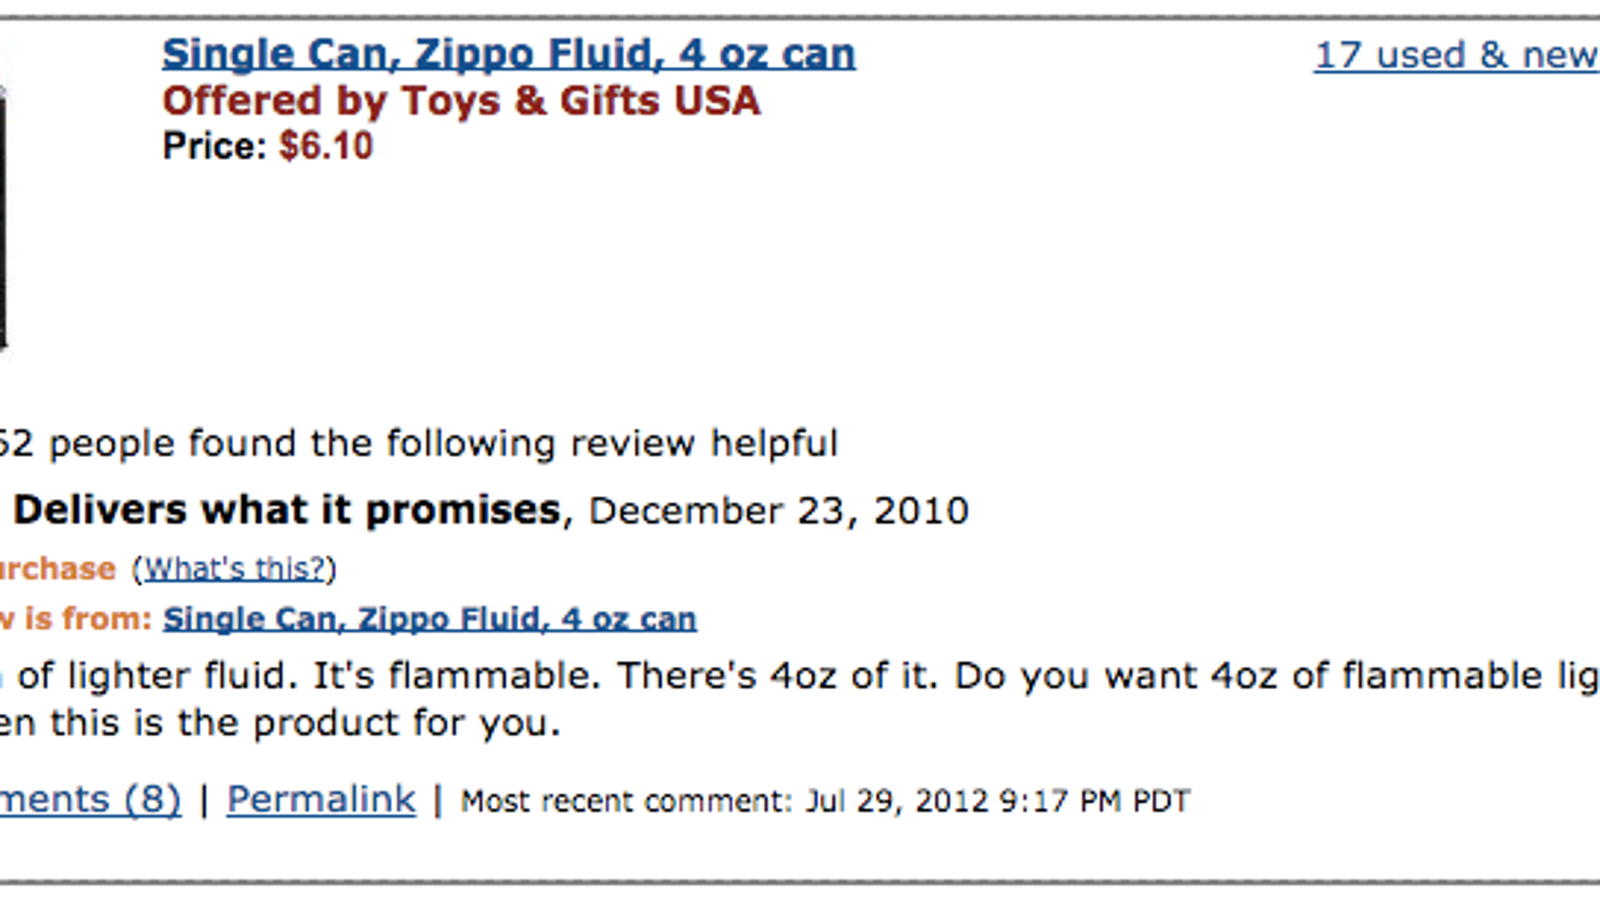Click the product image at the left edge
This screenshot has height=900, width=1600.
point(4,215)
